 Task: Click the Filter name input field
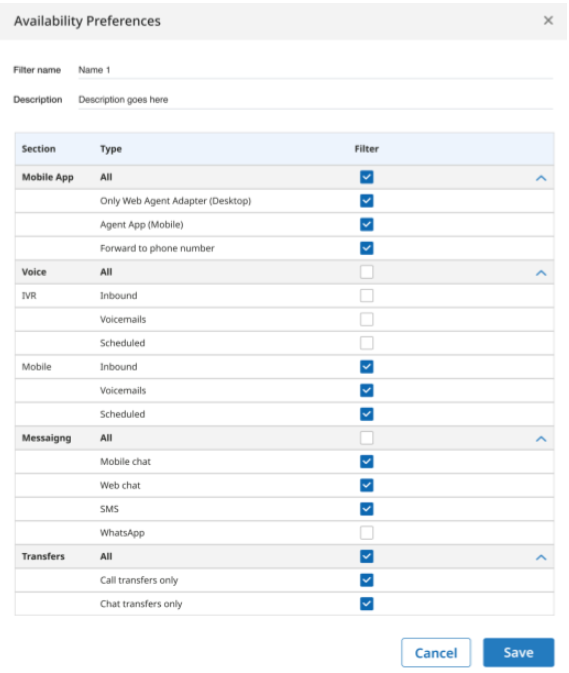pyautogui.click(x=315, y=70)
